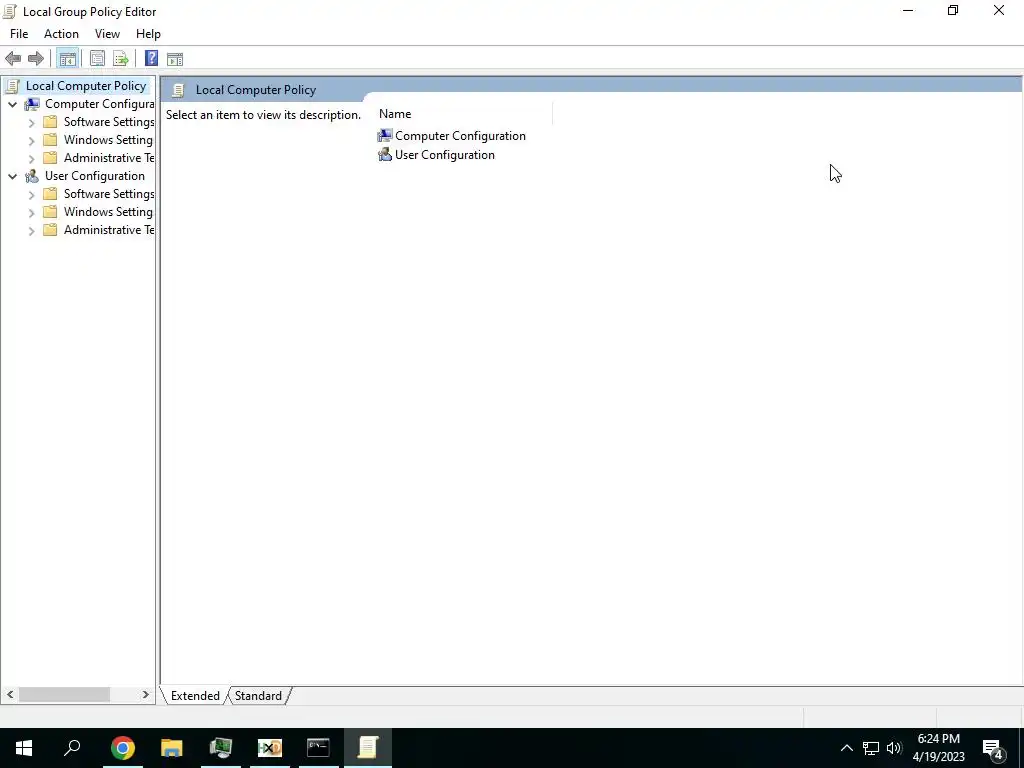Image resolution: width=1024 pixels, height=768 pixels.
Task: Click the tree pane's right scroll arrow
Action: (146, 694)
